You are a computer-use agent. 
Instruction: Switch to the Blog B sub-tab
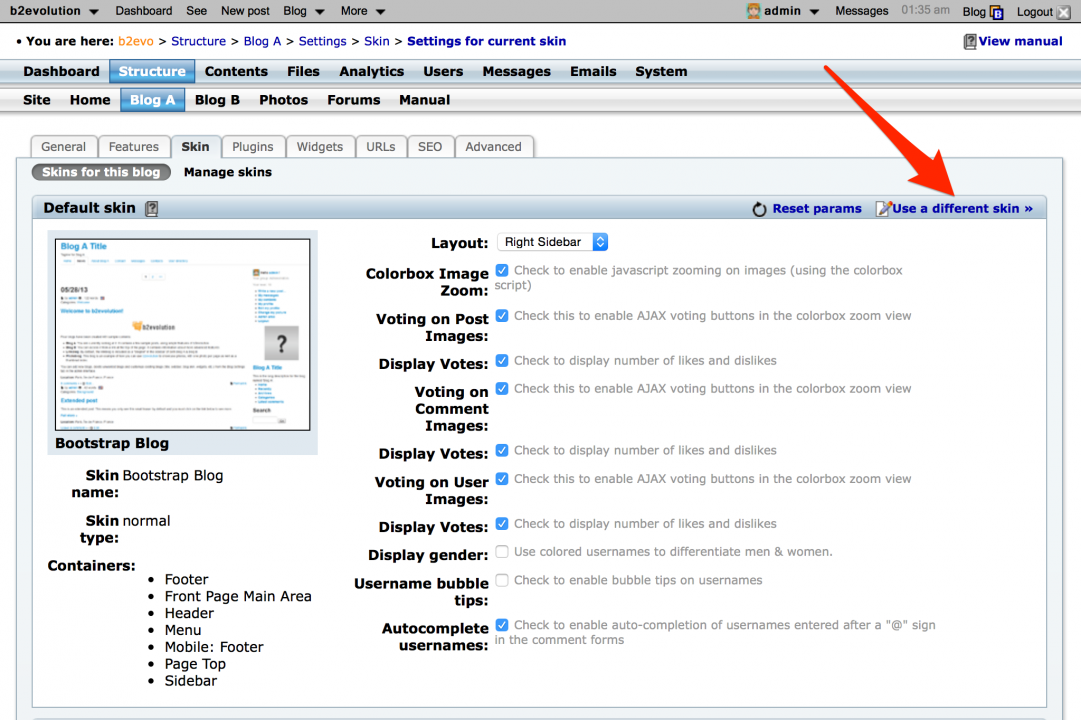tap(217, 100)
